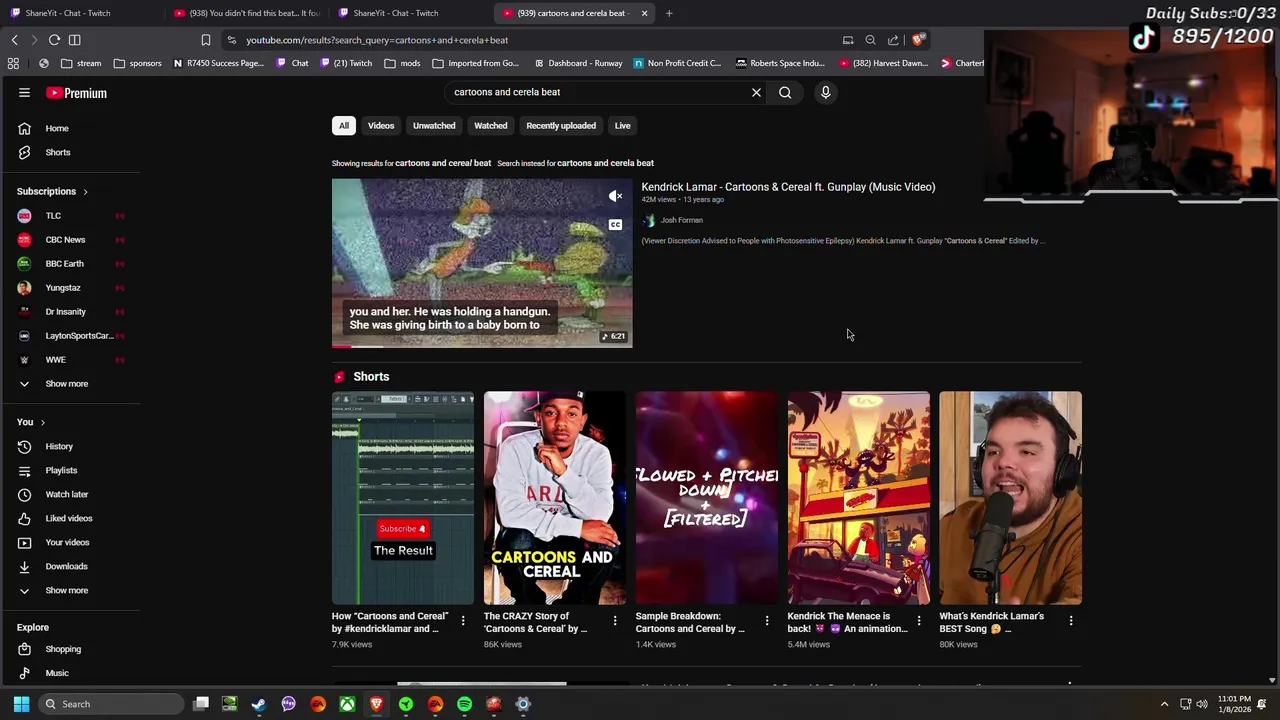Open the Windows Start menu
Screen dimensions: 1280x720
pos(21,704)
